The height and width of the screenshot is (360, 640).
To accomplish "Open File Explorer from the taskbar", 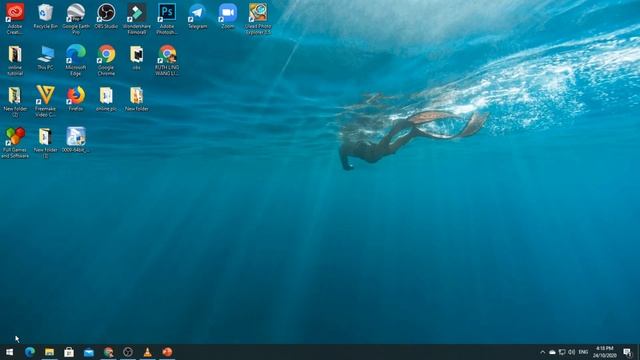I will 49,352.
